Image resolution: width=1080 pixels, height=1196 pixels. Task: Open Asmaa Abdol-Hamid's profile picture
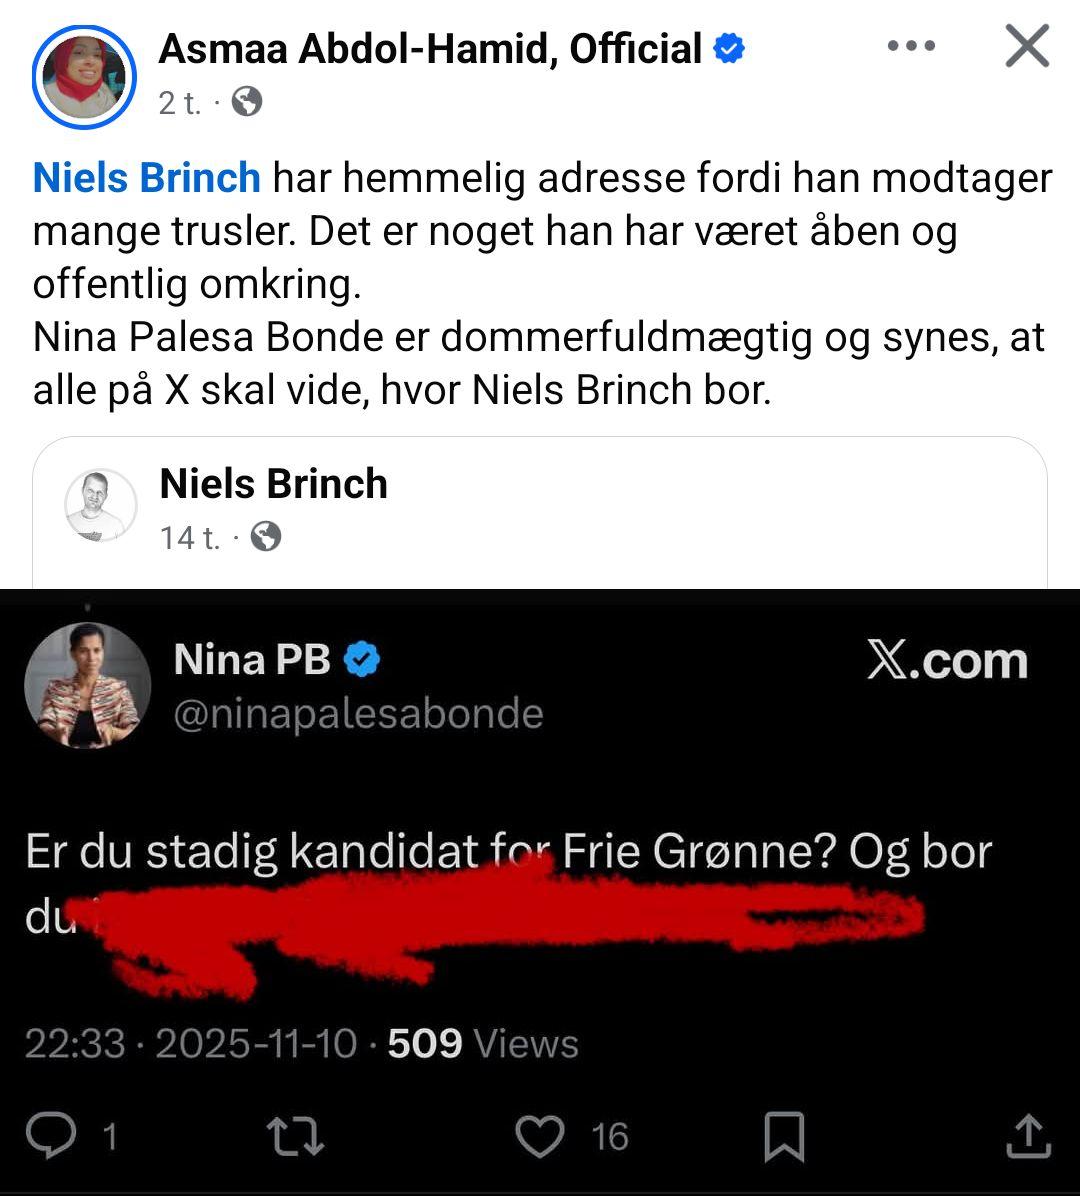click(x=84, y=77)
